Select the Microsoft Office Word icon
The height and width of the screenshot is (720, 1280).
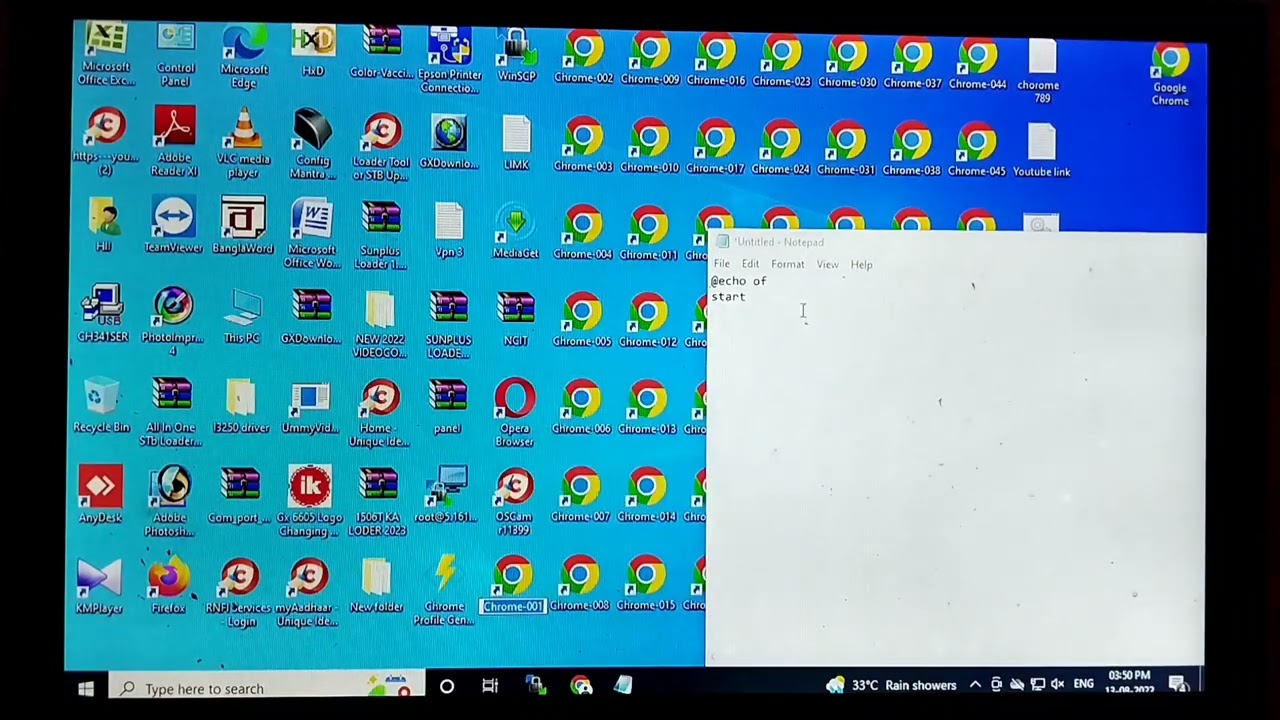coord(312,233)
